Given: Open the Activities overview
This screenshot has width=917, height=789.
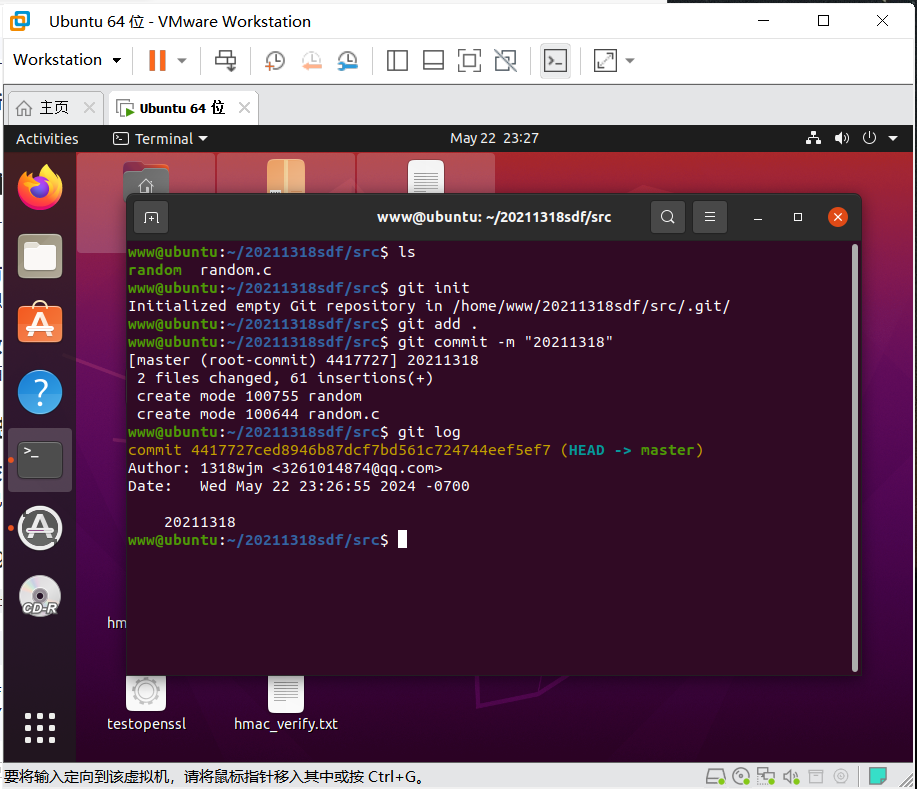Looking at the screenshot, I should click(47, 139).
